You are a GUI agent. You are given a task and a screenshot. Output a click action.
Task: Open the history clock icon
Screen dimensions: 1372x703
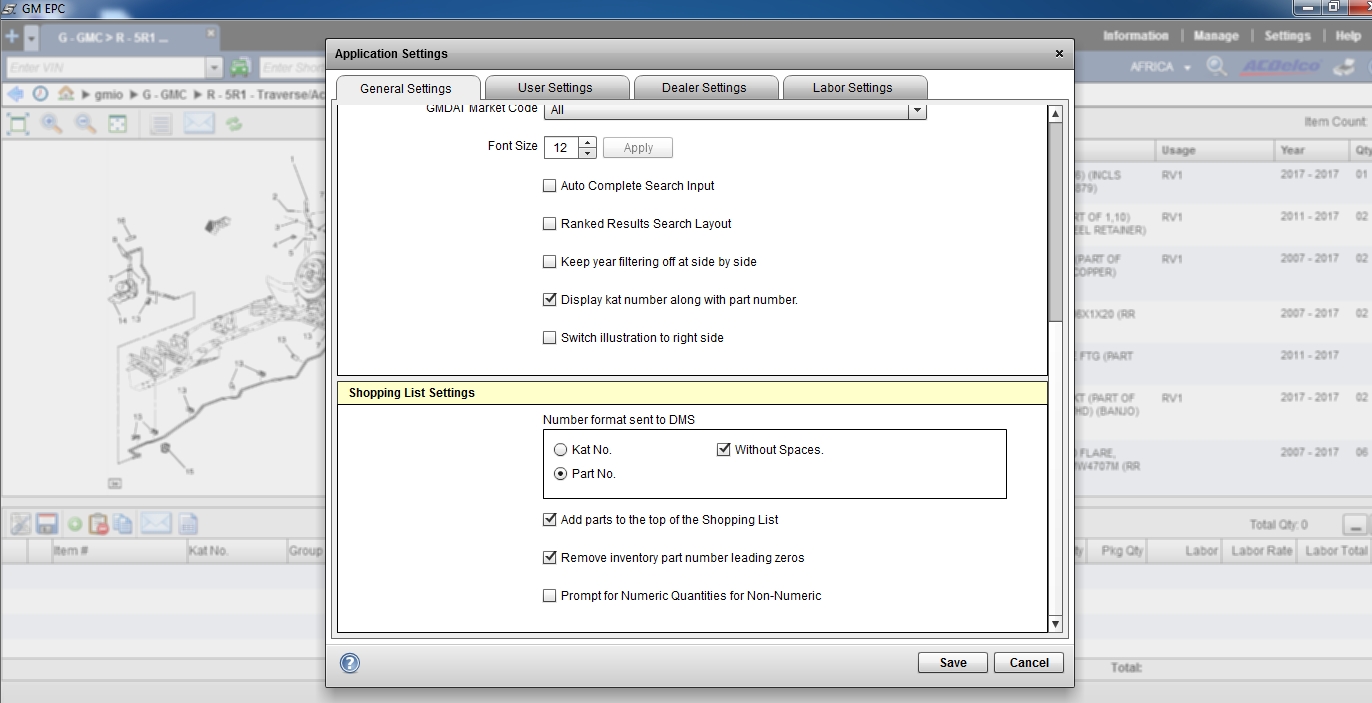[40, 94]
